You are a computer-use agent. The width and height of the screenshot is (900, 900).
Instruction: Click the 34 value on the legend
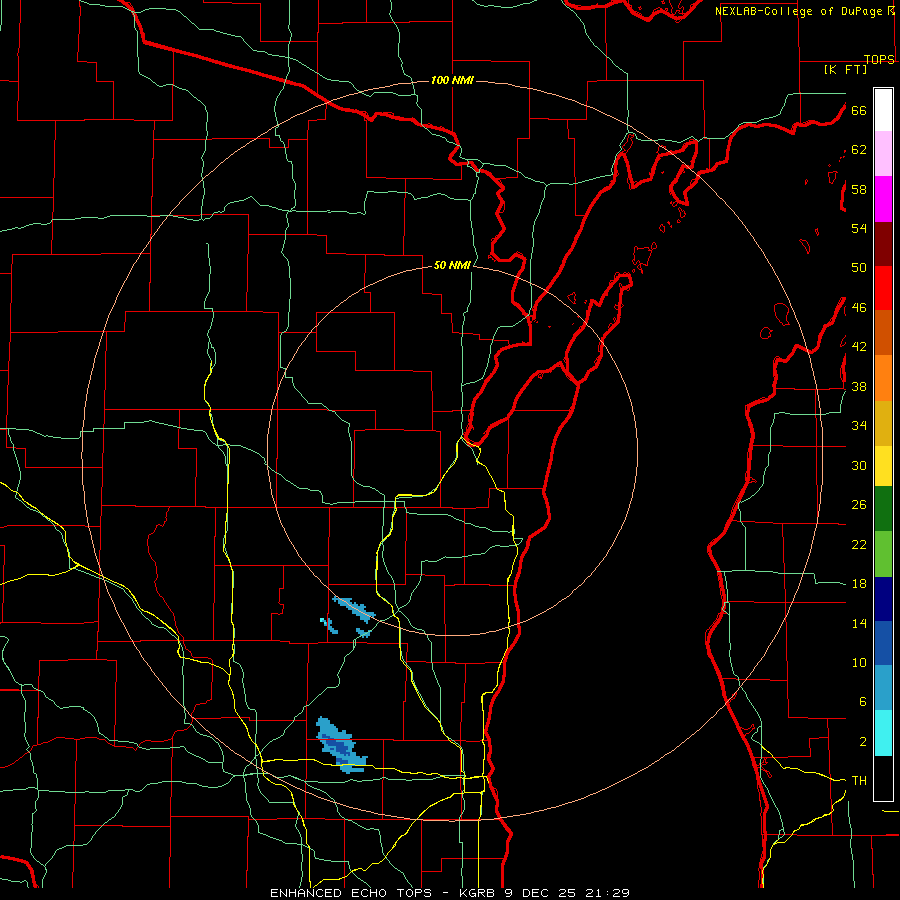[x=859, y=426]
